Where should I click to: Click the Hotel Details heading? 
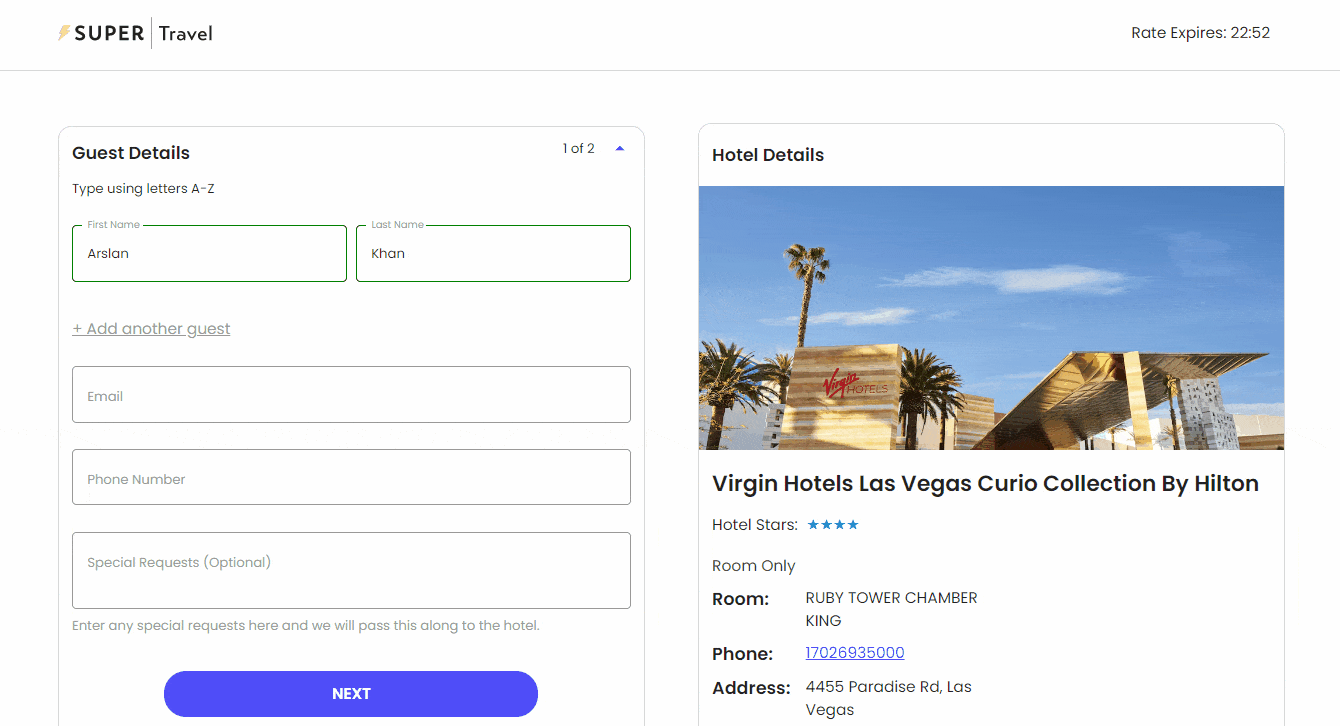pos(768,155)
